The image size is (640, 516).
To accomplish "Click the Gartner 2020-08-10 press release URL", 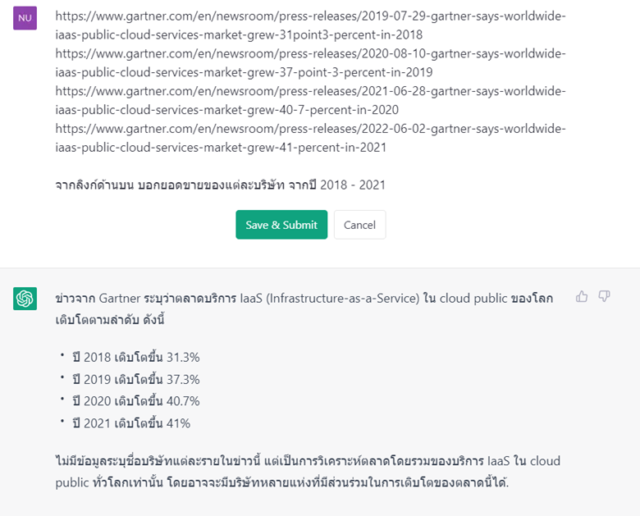I will [311, 63].
